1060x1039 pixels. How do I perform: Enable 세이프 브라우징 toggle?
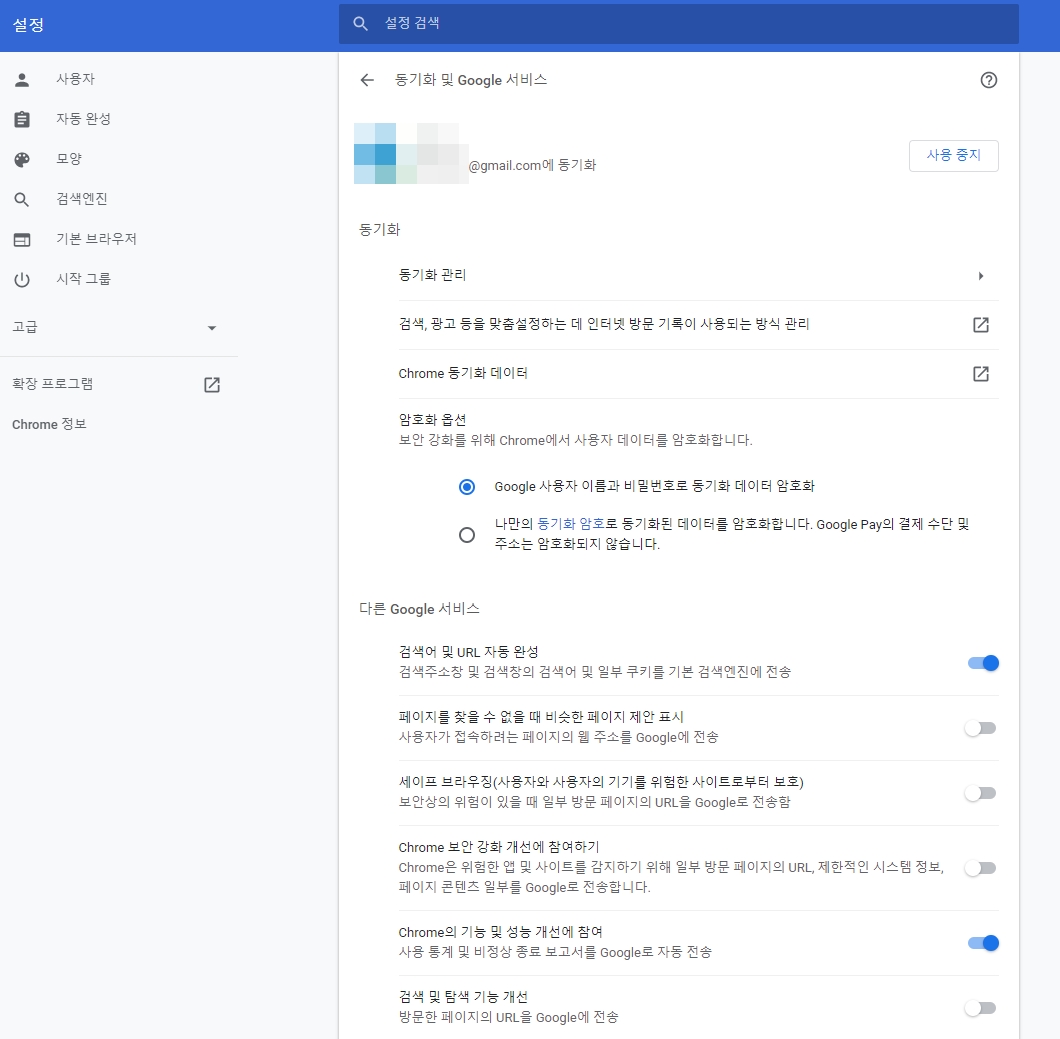980,793
